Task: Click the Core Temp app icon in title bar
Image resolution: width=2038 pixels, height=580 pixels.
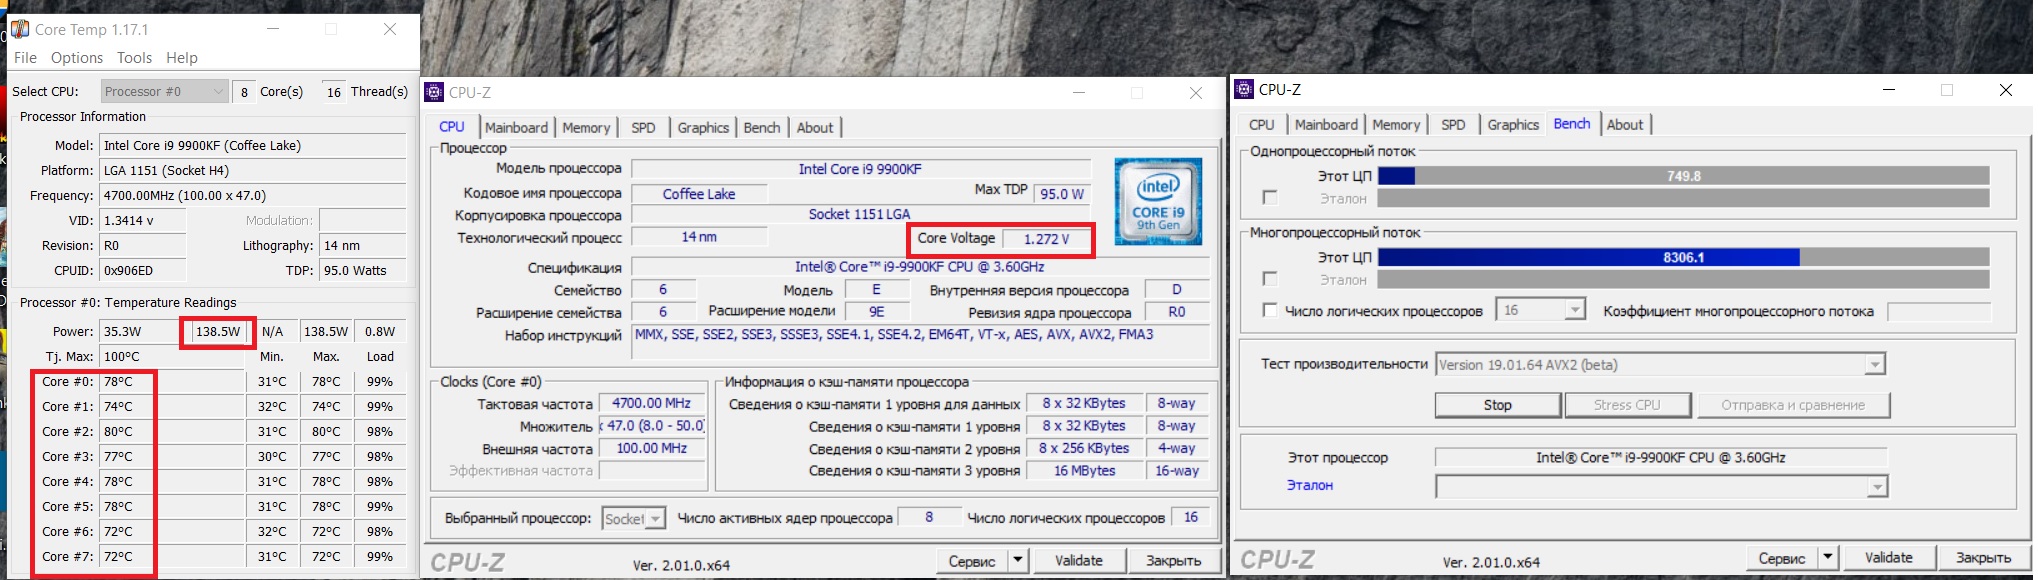Action: [x=20, y=29]
